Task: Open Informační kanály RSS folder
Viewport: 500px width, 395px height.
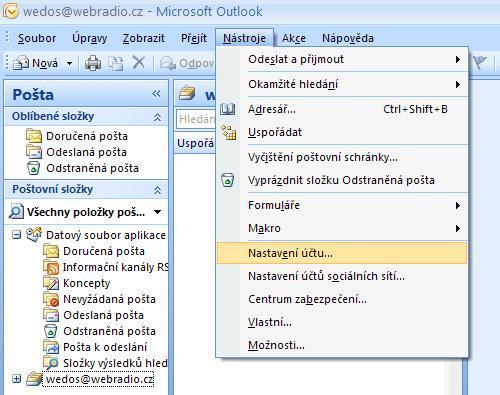Action: [x=115, y=267]
